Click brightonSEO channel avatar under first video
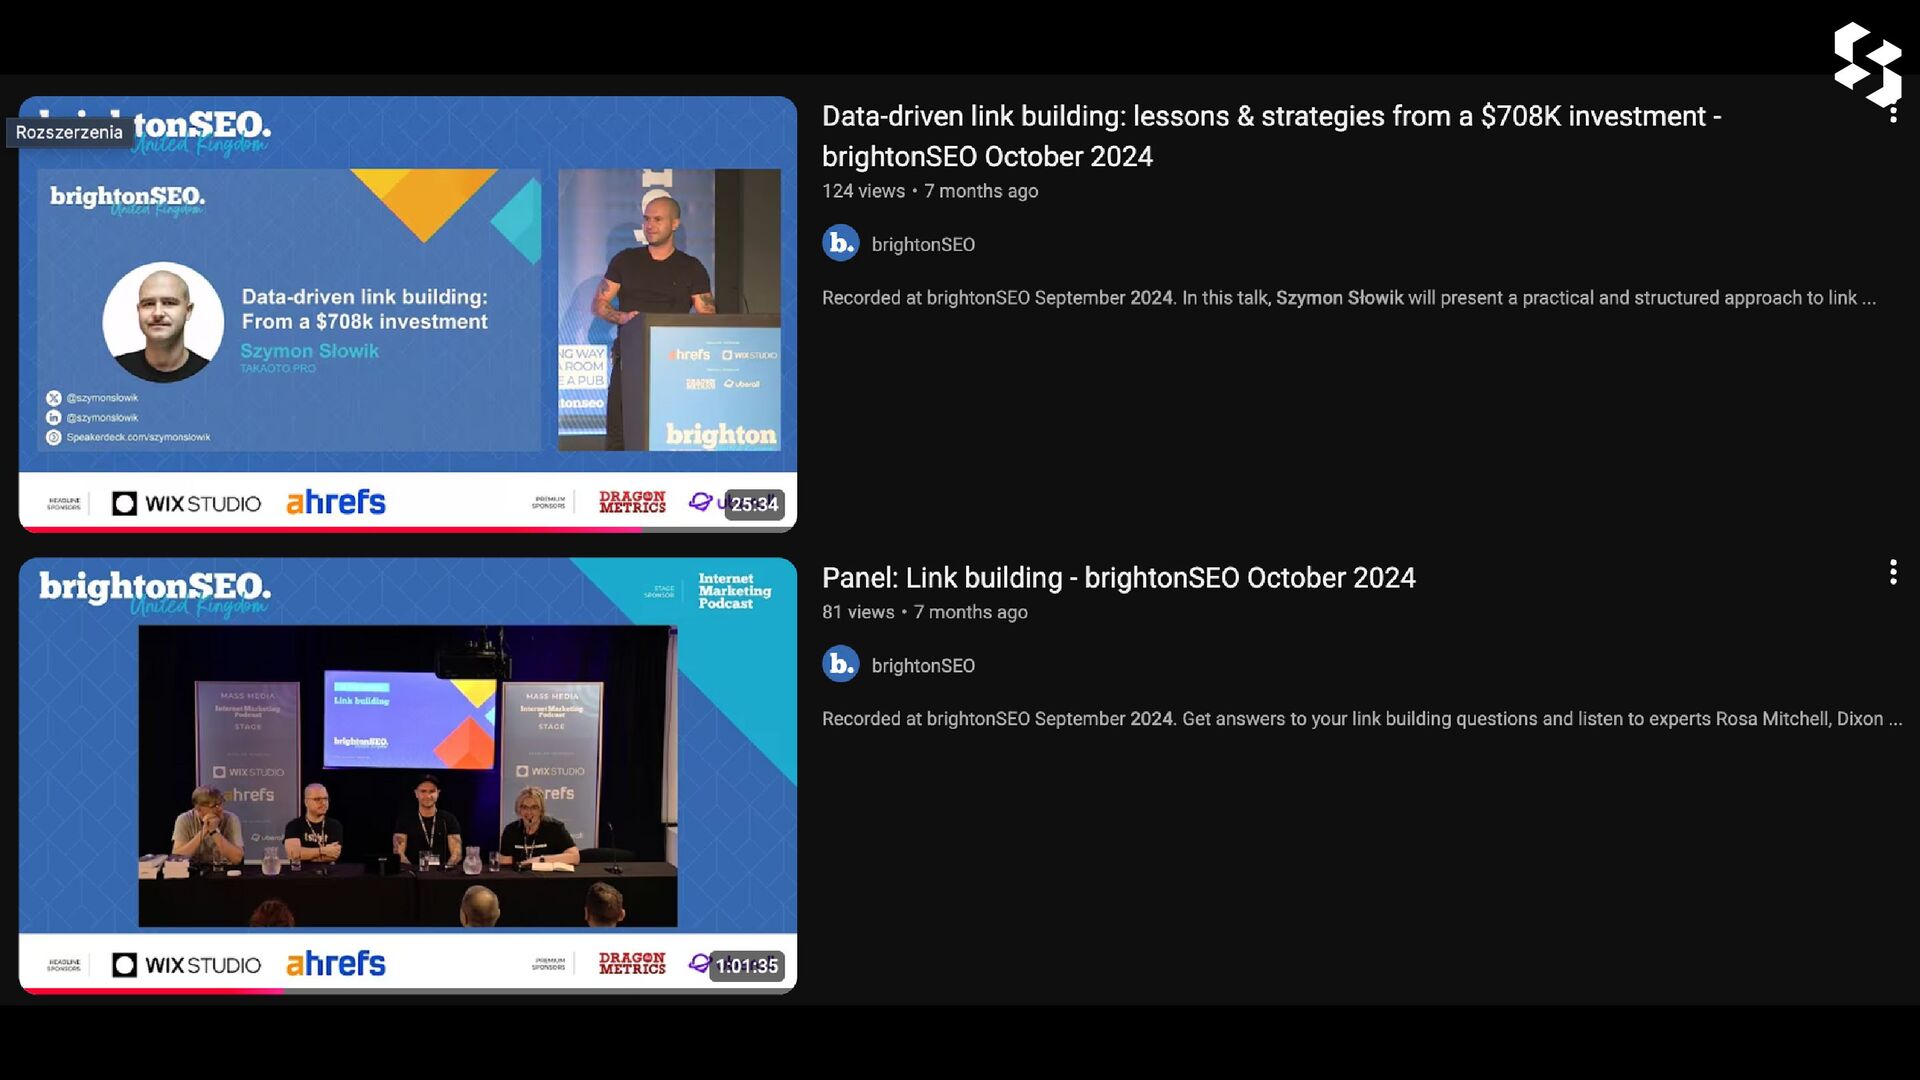 coord(840,243)
